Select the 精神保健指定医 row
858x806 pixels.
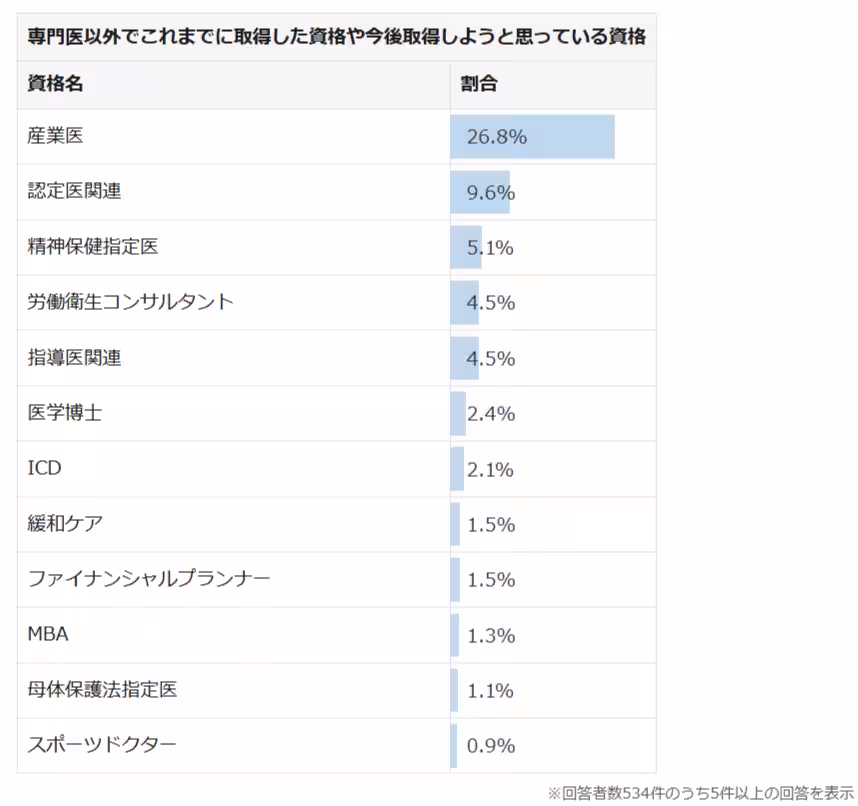click(337, 247)
